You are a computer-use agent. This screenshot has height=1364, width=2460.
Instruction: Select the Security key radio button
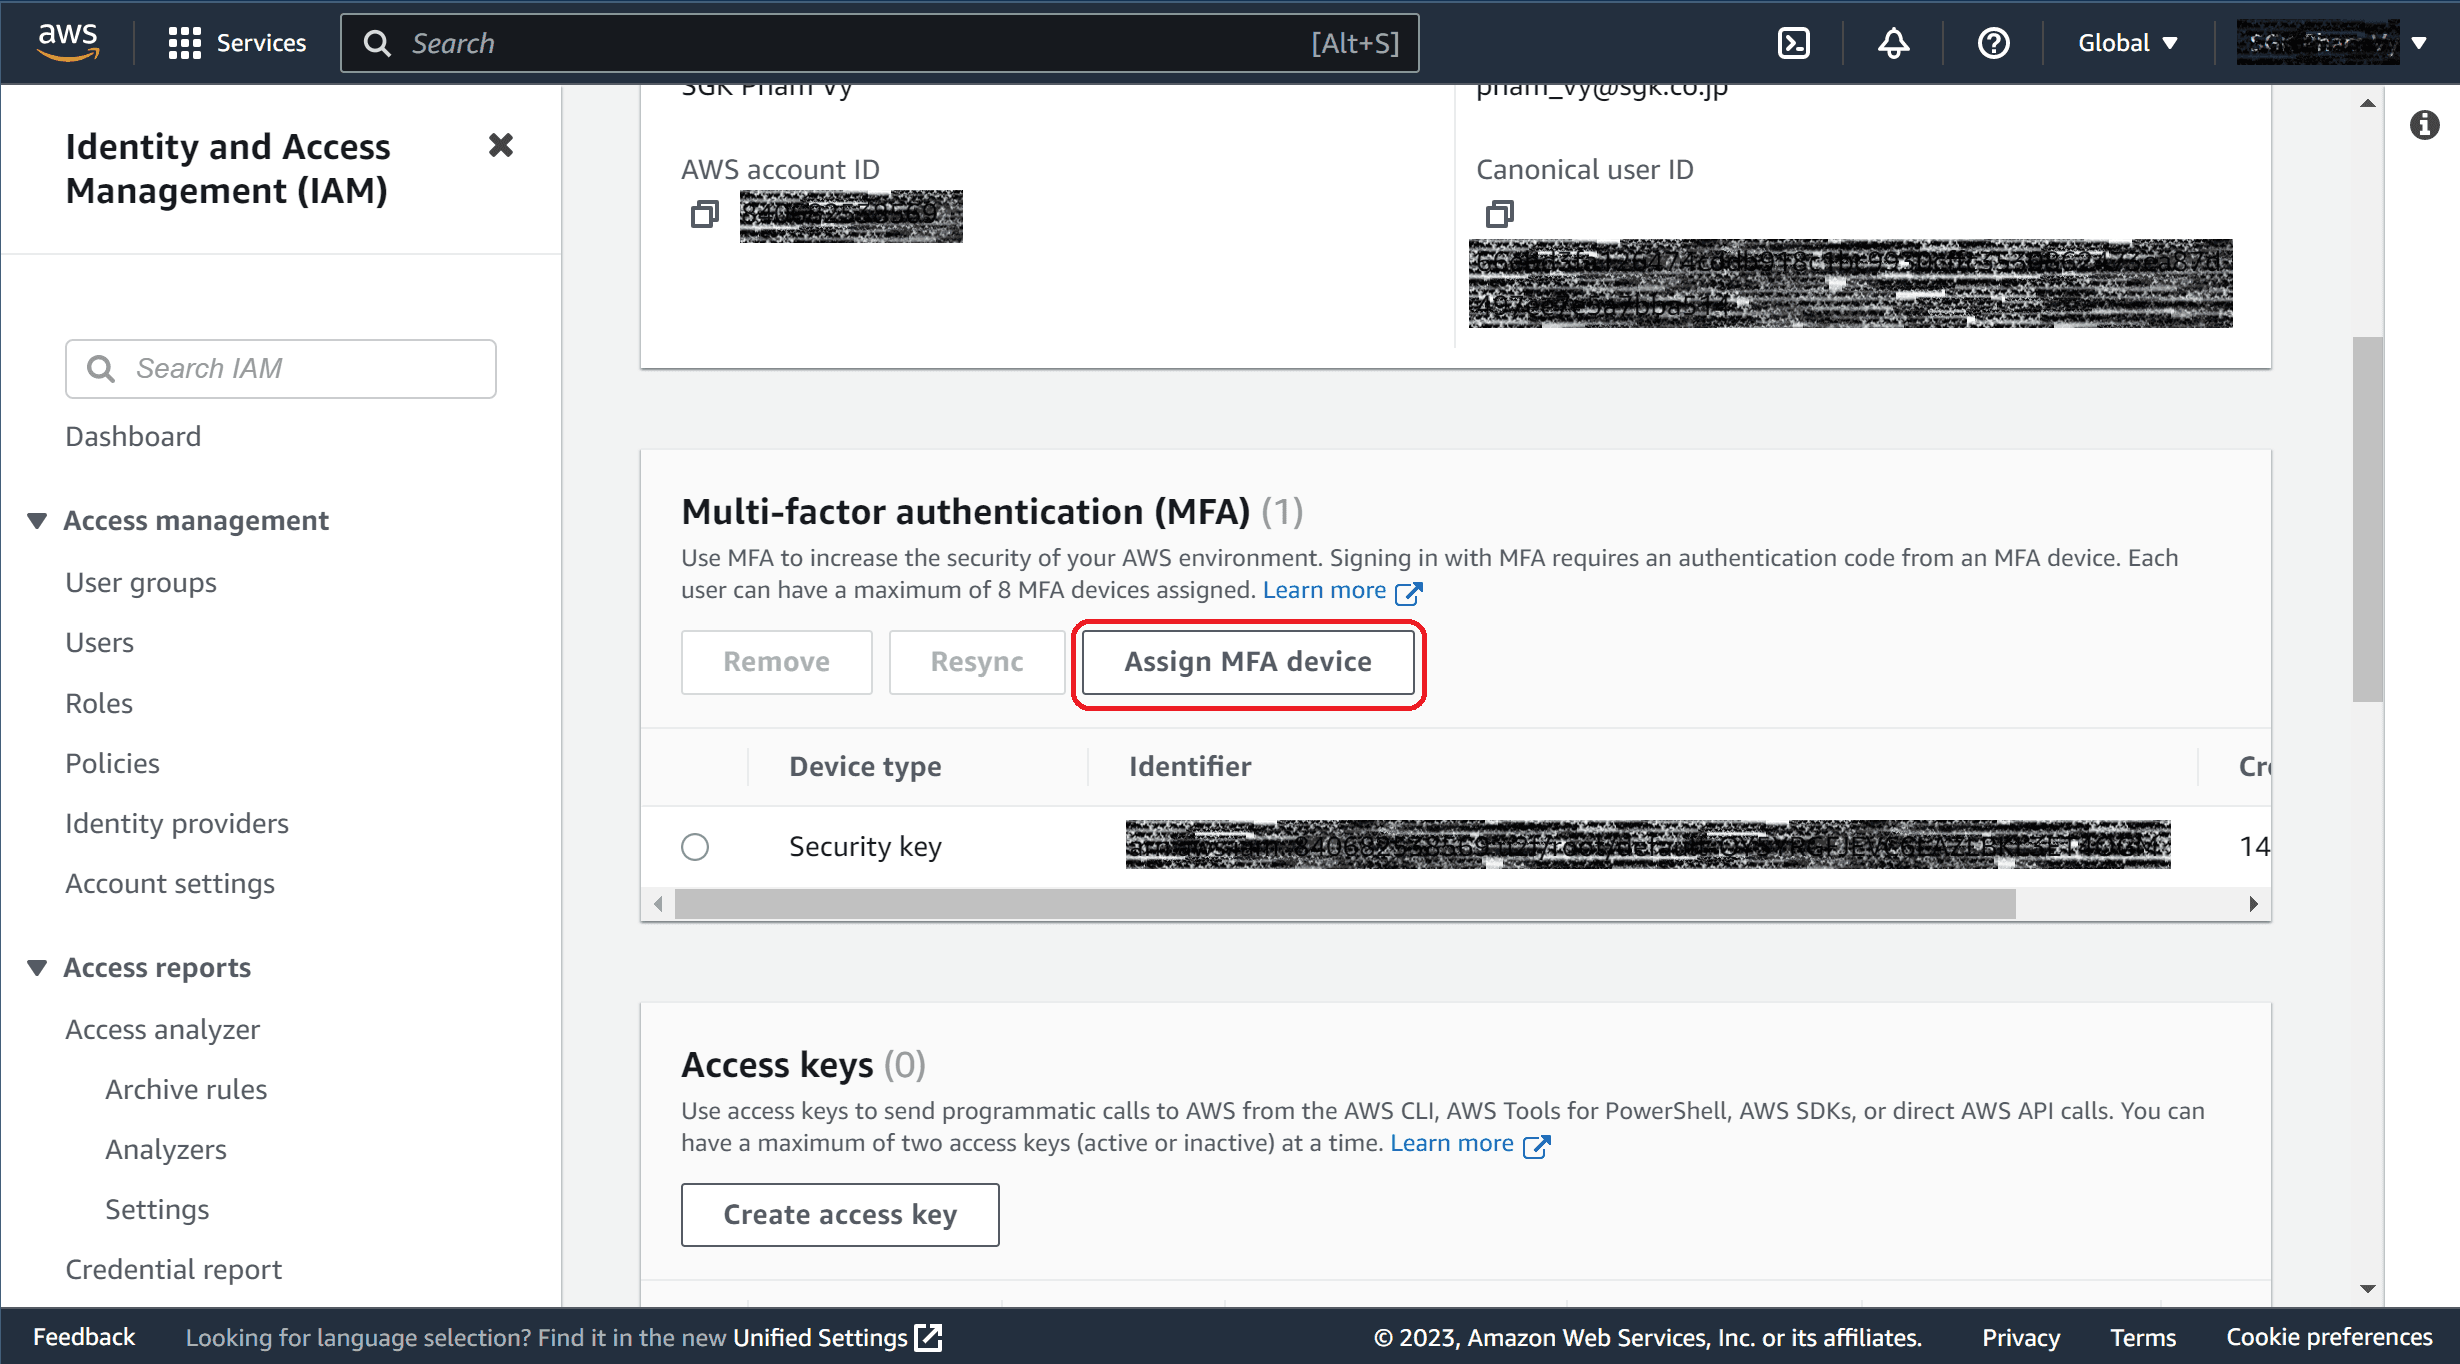695,847
